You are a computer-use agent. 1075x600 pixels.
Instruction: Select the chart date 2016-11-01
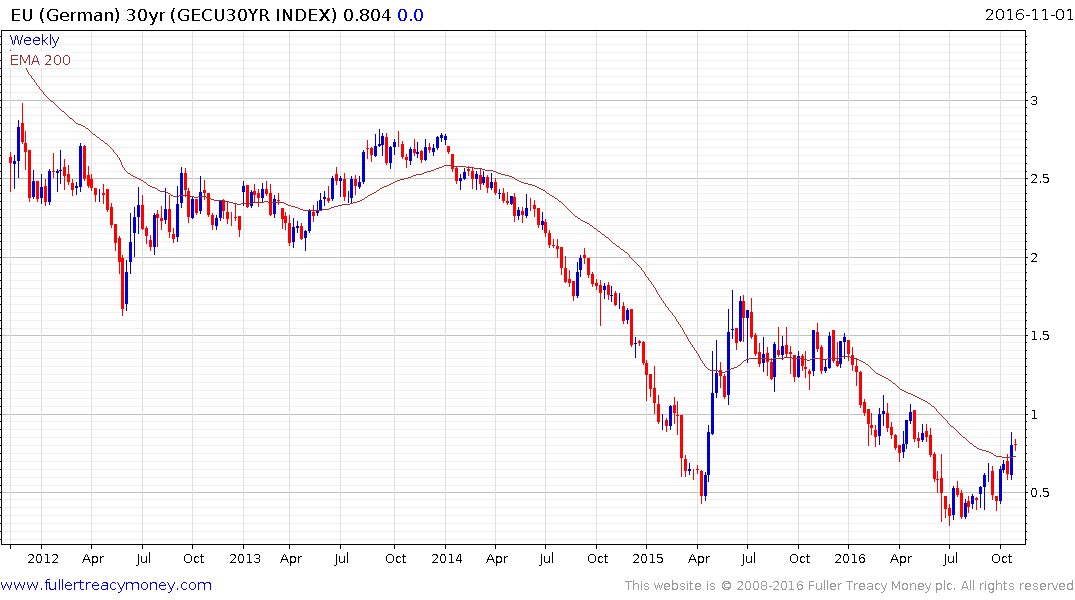(1028, 14)
